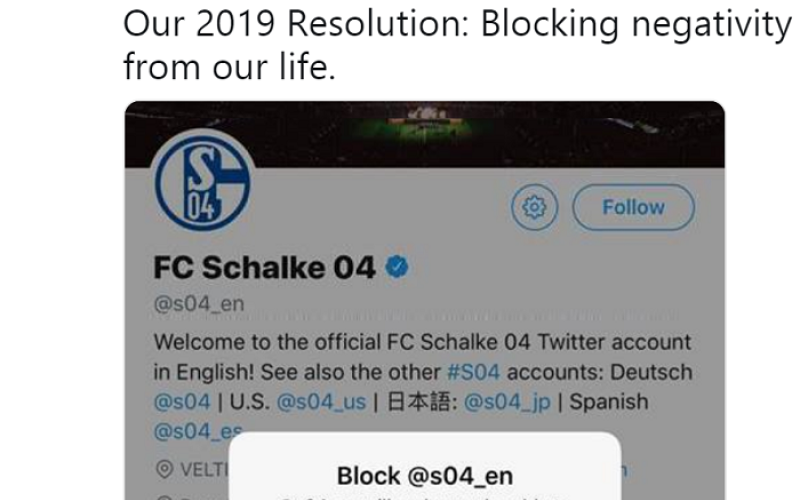Open the #S04 hashtag link
800x500 pixels.
474,372
